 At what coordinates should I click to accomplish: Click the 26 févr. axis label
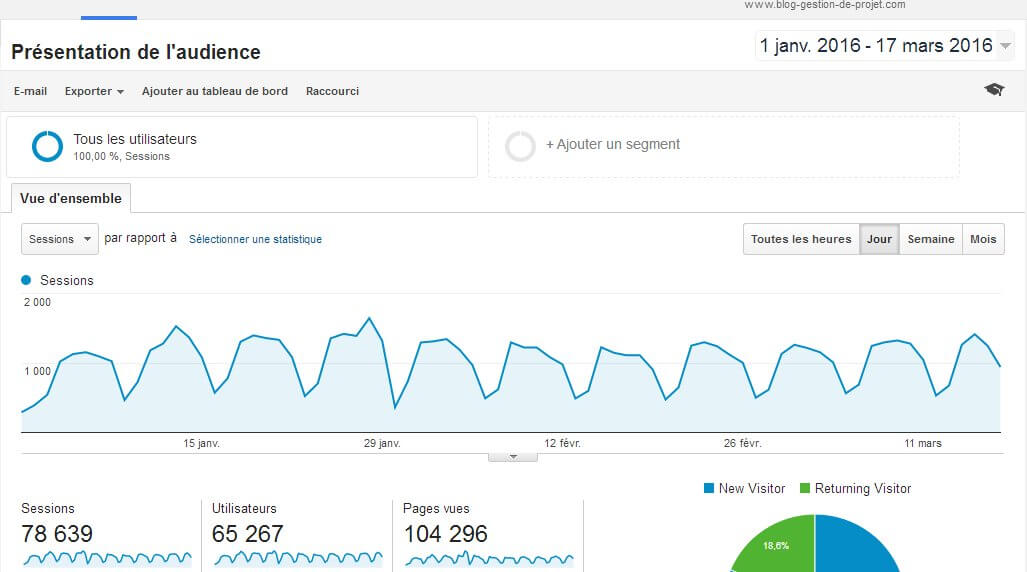click(x=743, y=444)
